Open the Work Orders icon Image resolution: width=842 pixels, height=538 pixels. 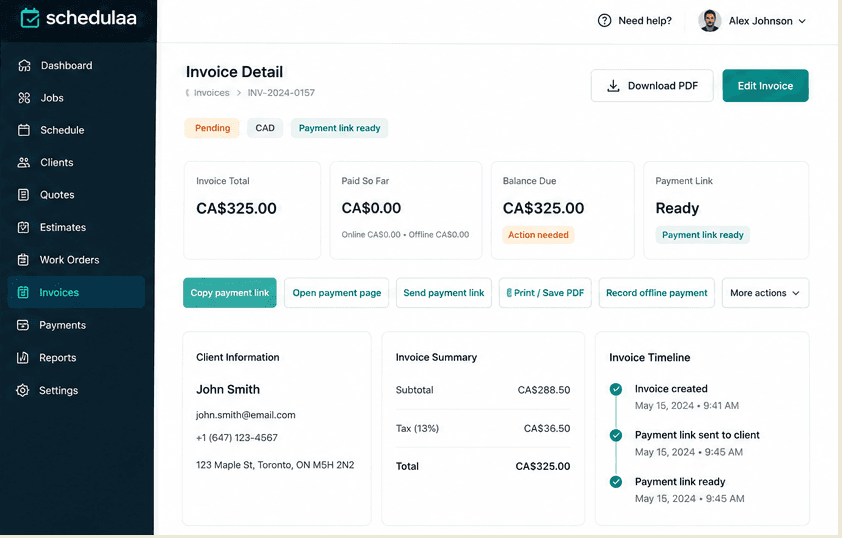pos(23,260)
